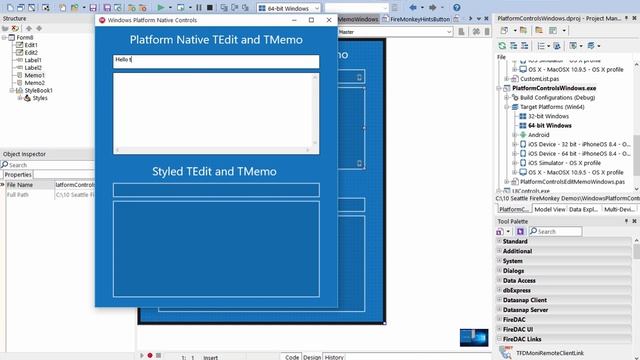This screenshot has height=360, width=640.
Task: Select 32-bit Windows target platform
Action: (548, 116)
